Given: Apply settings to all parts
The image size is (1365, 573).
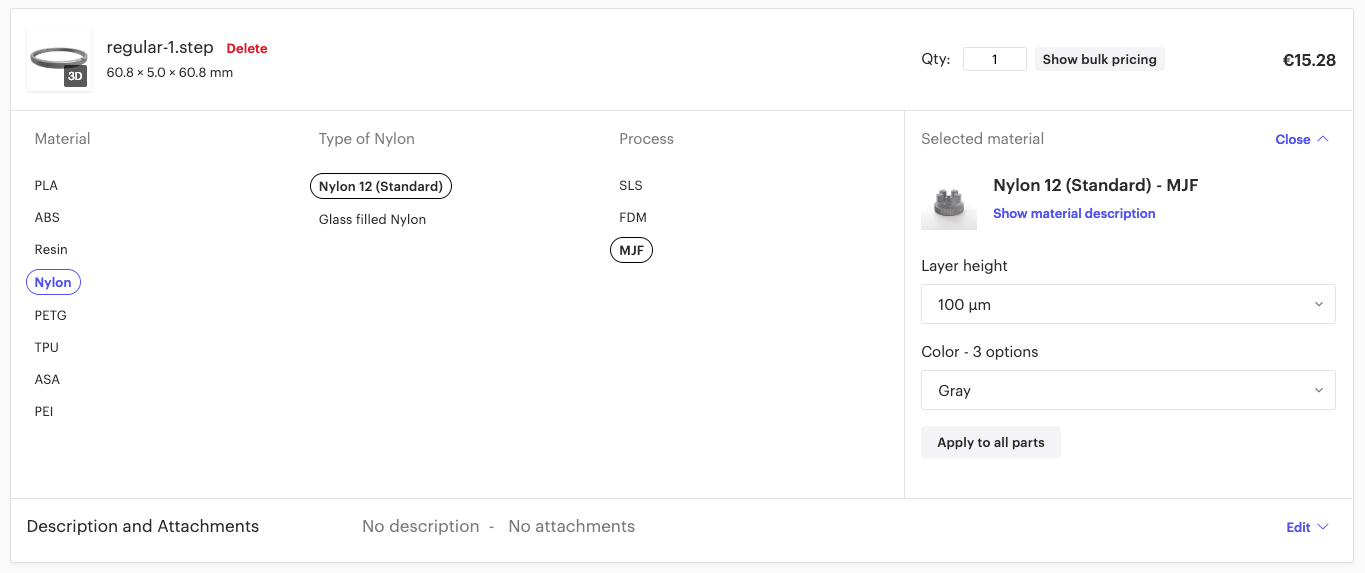Looking at the screenshot, I should [990, 442].
